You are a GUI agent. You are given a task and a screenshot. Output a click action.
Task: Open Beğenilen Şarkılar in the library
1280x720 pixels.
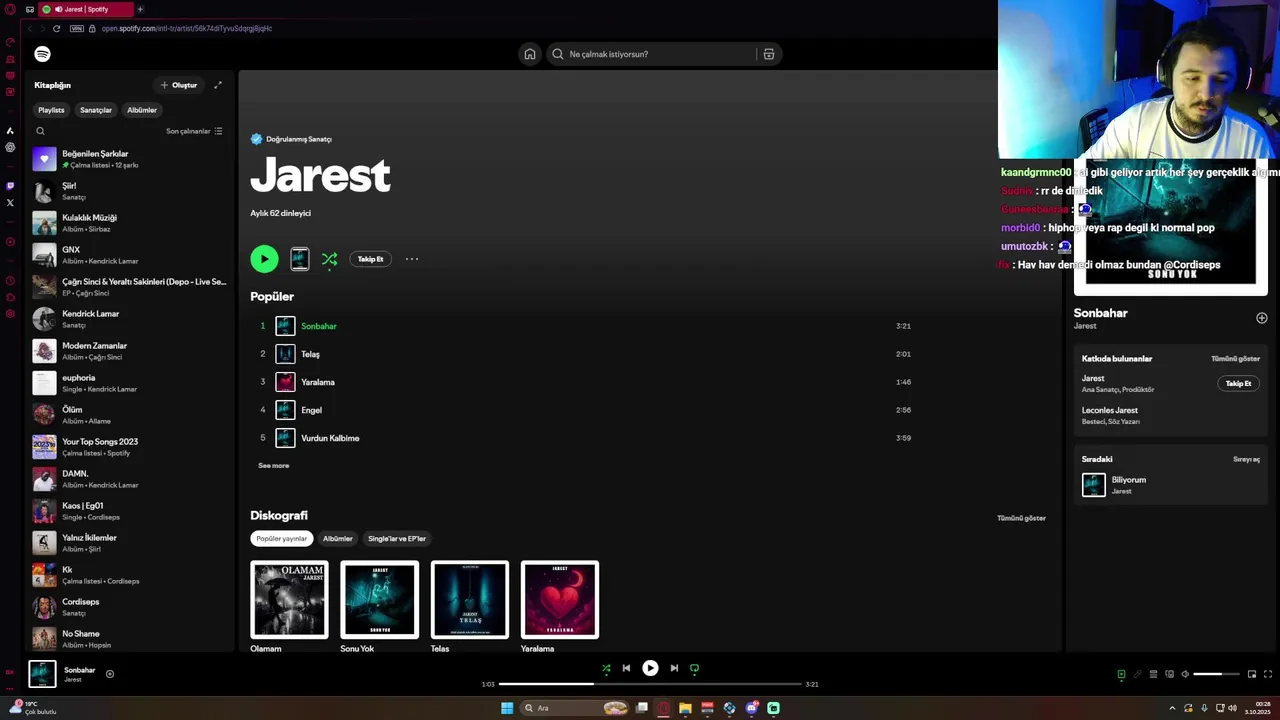[x=130, y=159]
